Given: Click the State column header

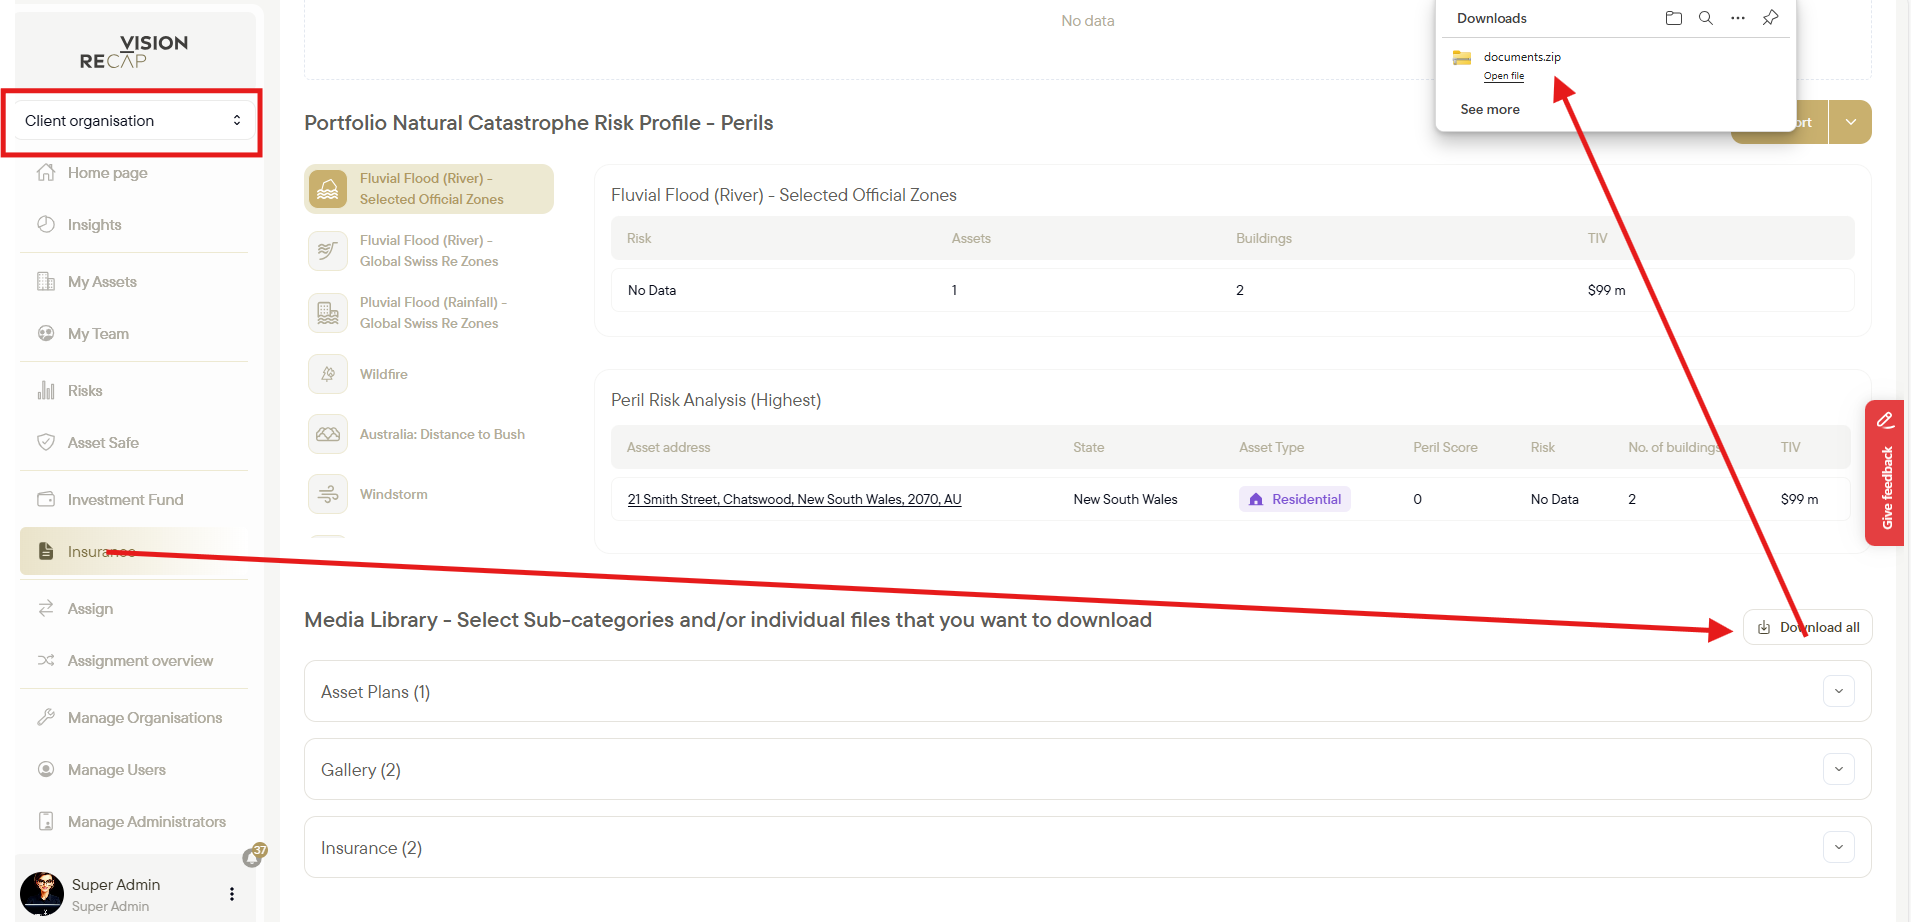Looking at the screenshot, I should coord(1088,447).
